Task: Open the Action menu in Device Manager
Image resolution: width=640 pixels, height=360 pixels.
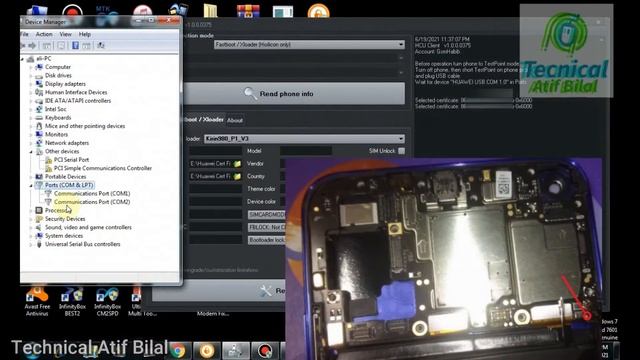Action: (44, 34)
